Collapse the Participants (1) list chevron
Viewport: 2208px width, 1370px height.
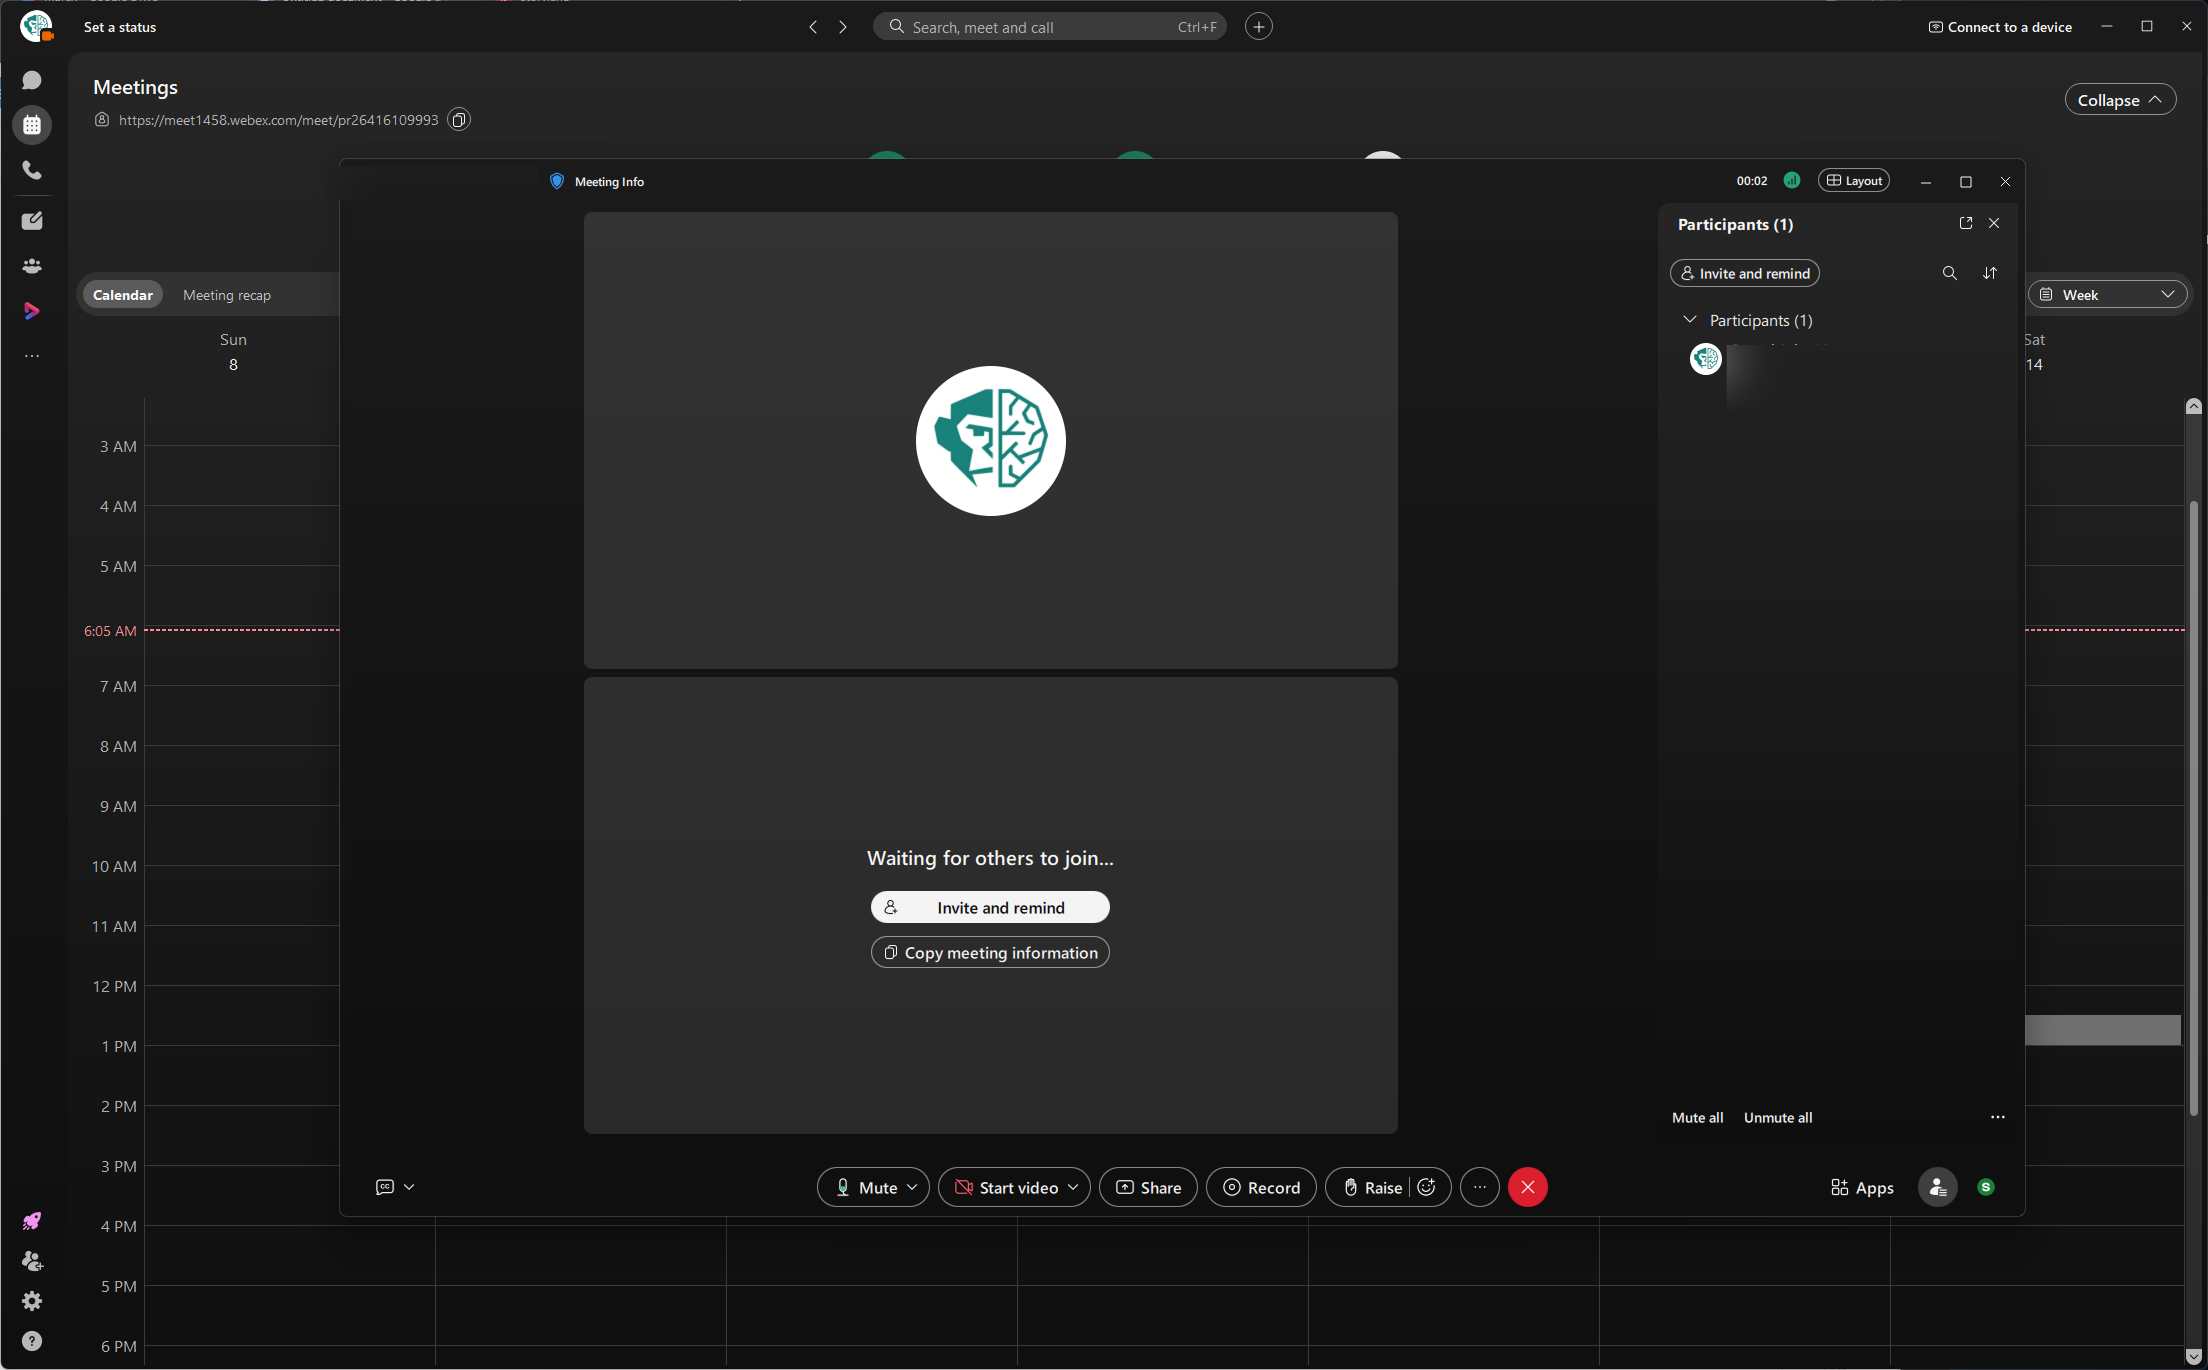[x=1690, y=320]
